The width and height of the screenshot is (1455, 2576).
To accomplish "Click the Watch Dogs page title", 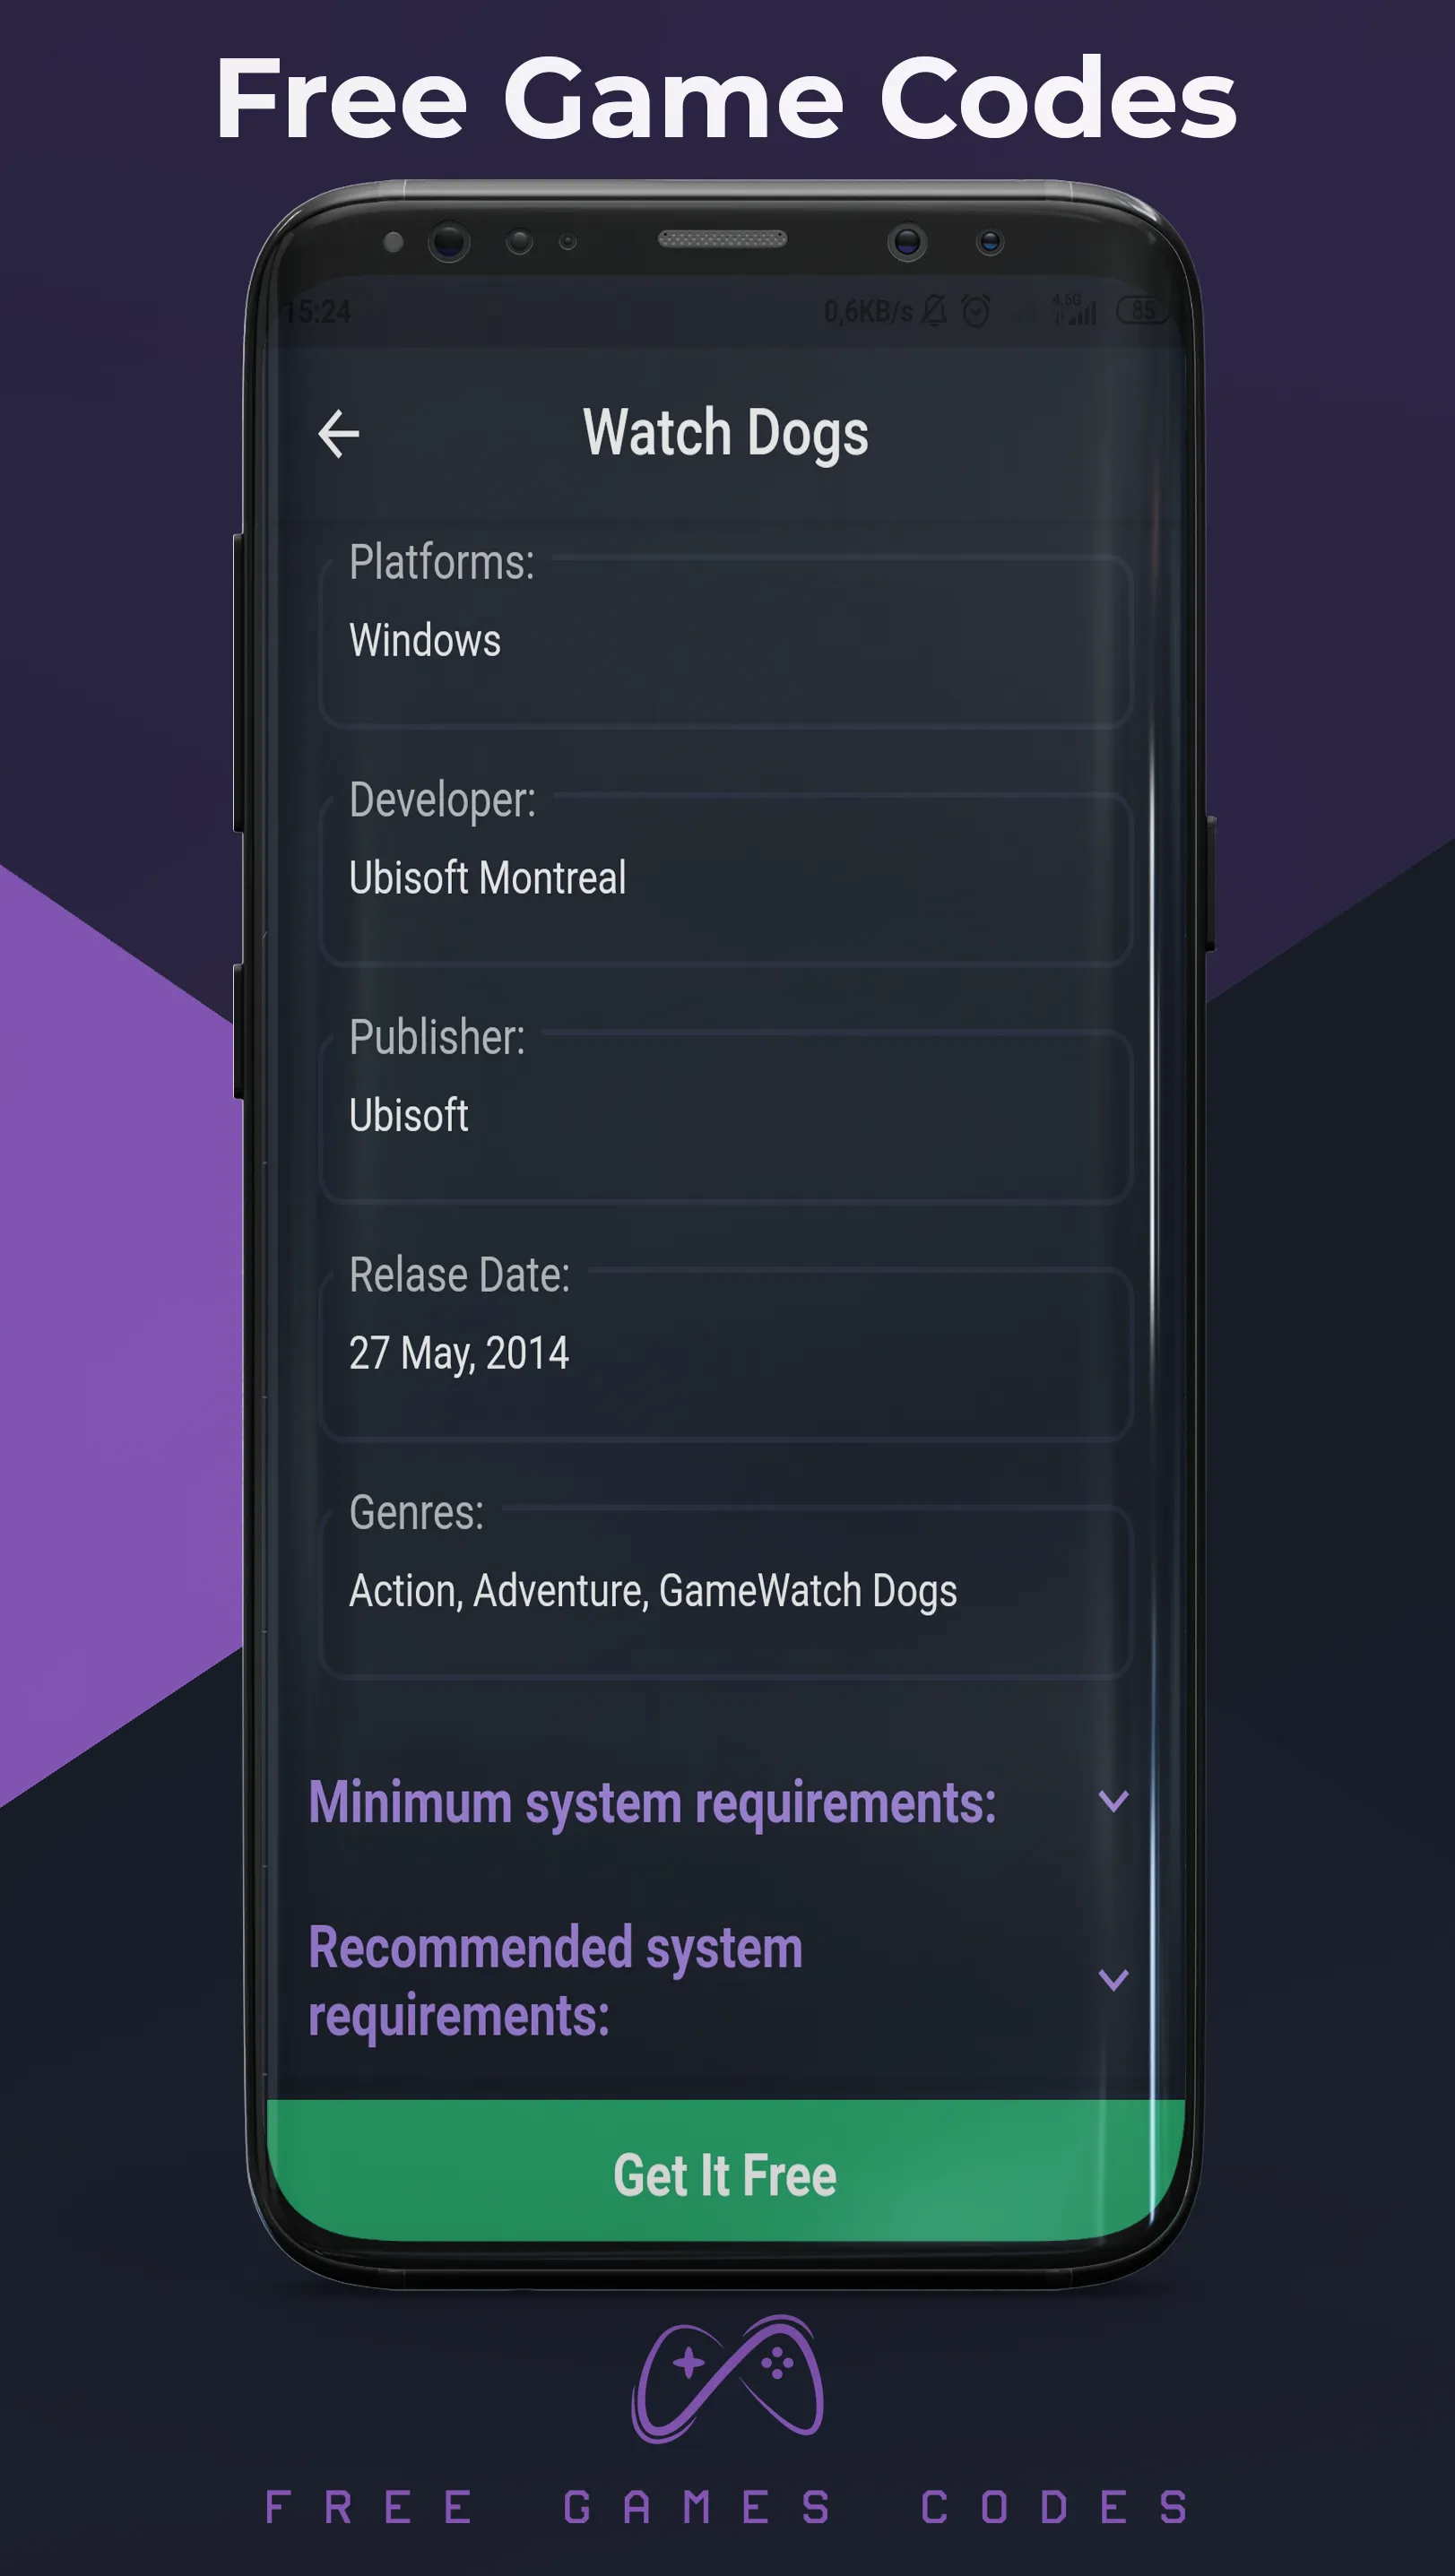I will click(726, 433).
